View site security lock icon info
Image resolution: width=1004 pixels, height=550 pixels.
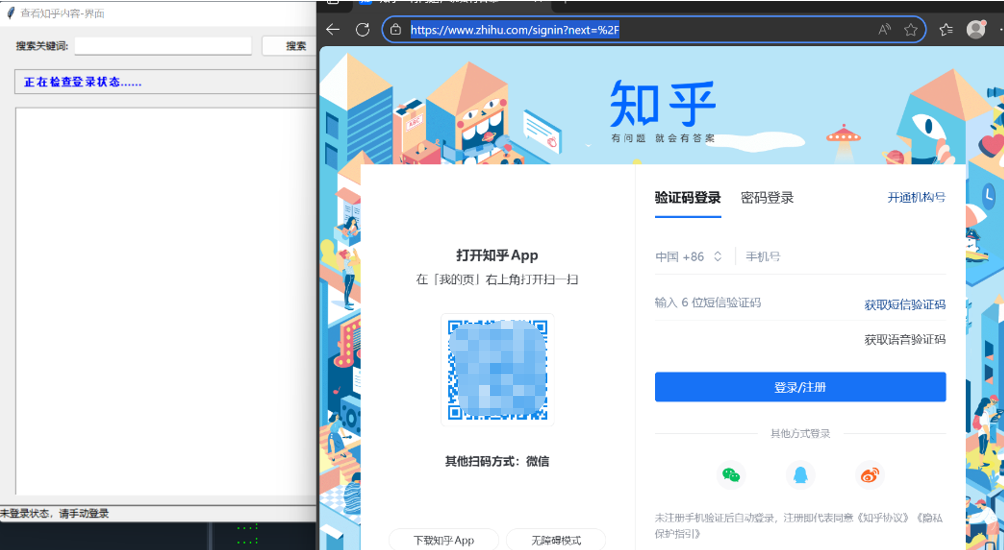tap(396, 29)
